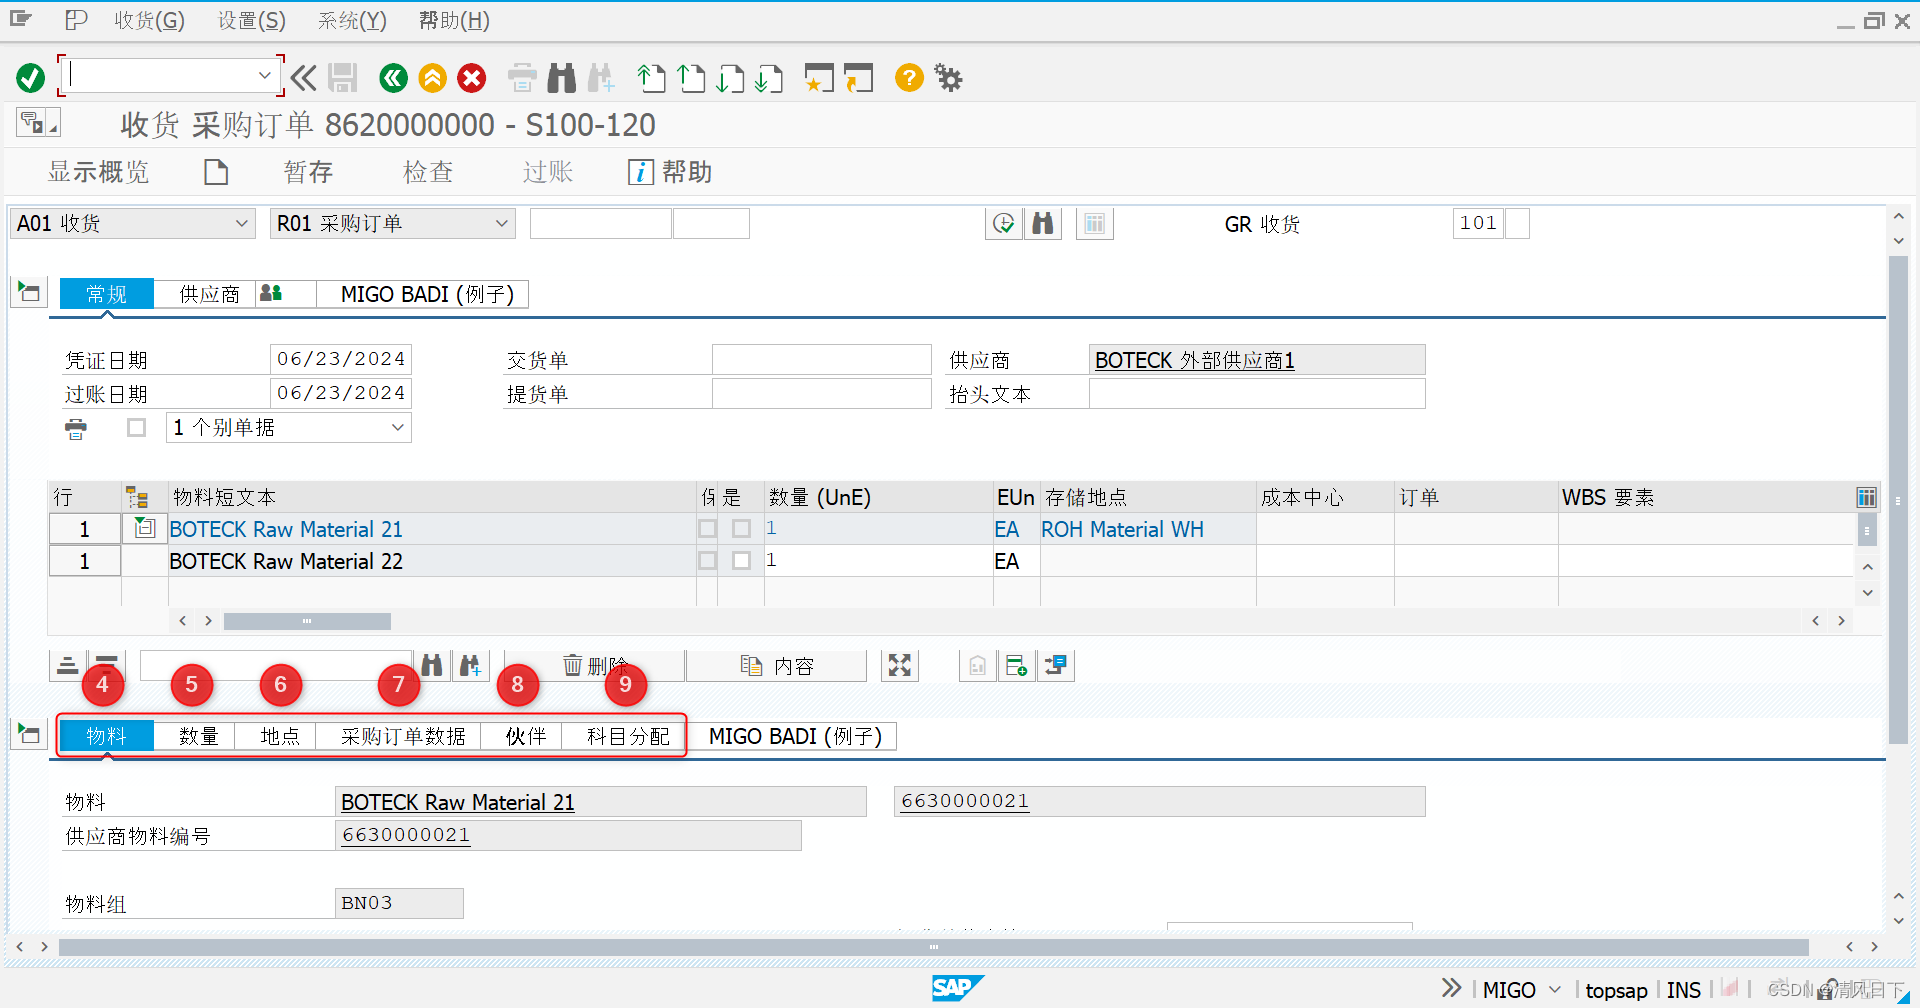Switch to header 供应商 tab
Screen dimensions: 1920x1008
(x=209, y=294)
